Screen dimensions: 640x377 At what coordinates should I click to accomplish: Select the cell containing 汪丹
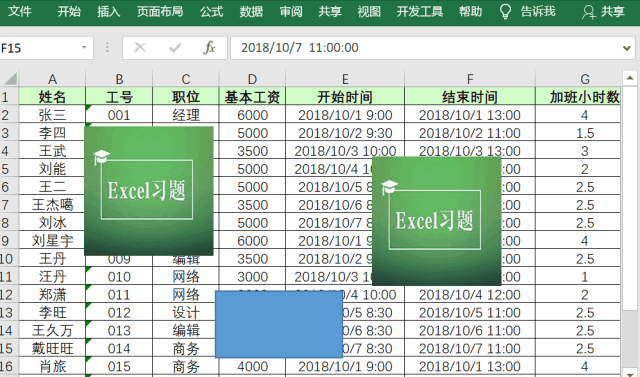coord(52,276)
